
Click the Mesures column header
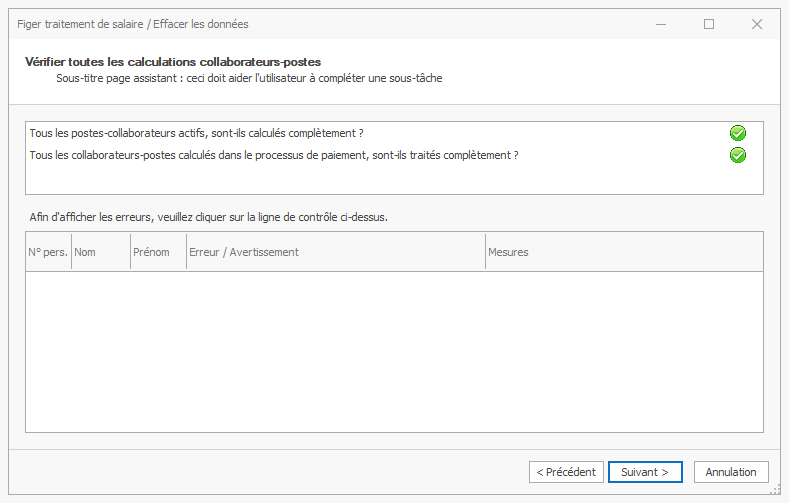click(623, 252)
